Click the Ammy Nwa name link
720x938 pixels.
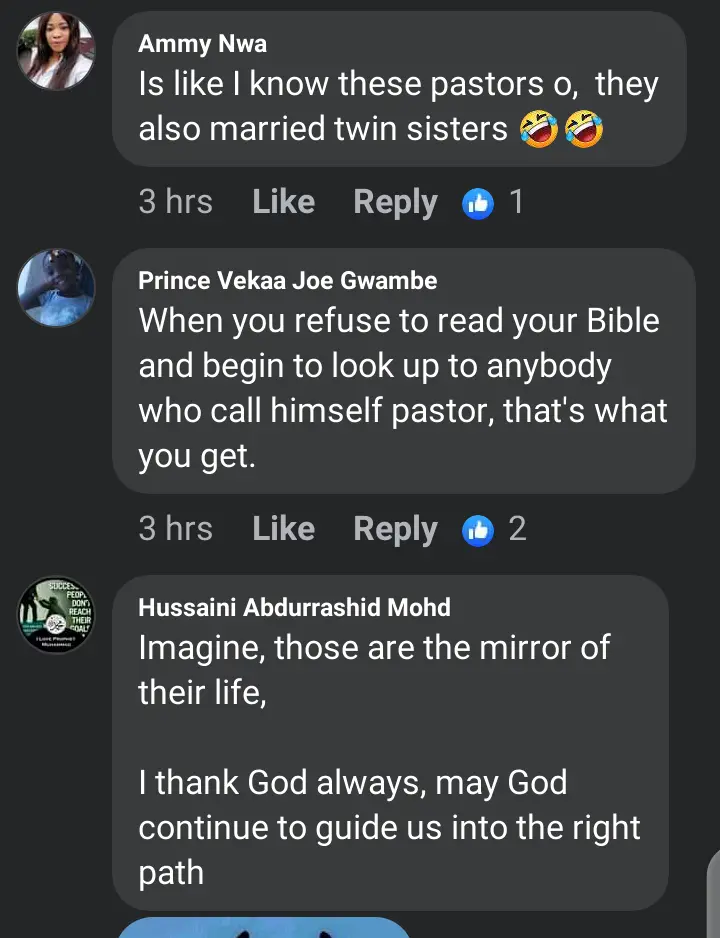[203, 43]
